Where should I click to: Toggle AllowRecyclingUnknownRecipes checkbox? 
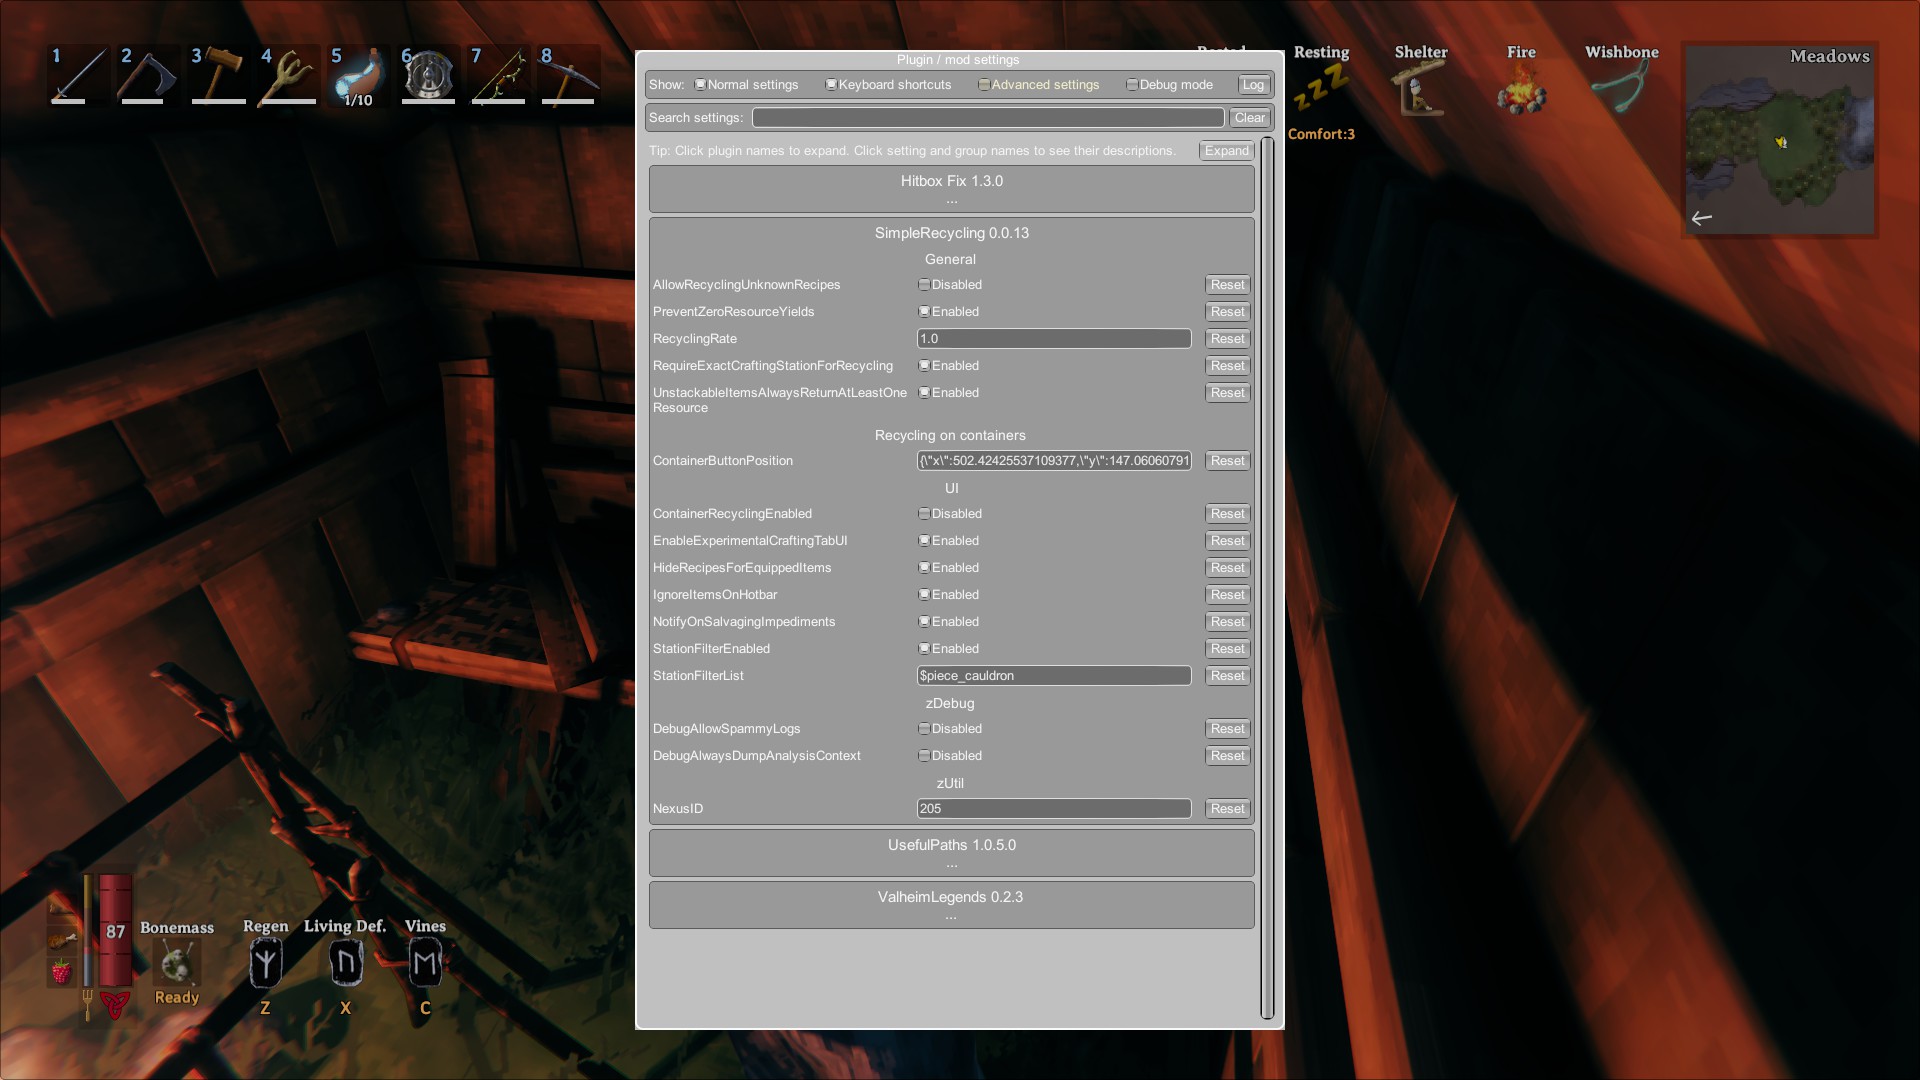[923, 284]
